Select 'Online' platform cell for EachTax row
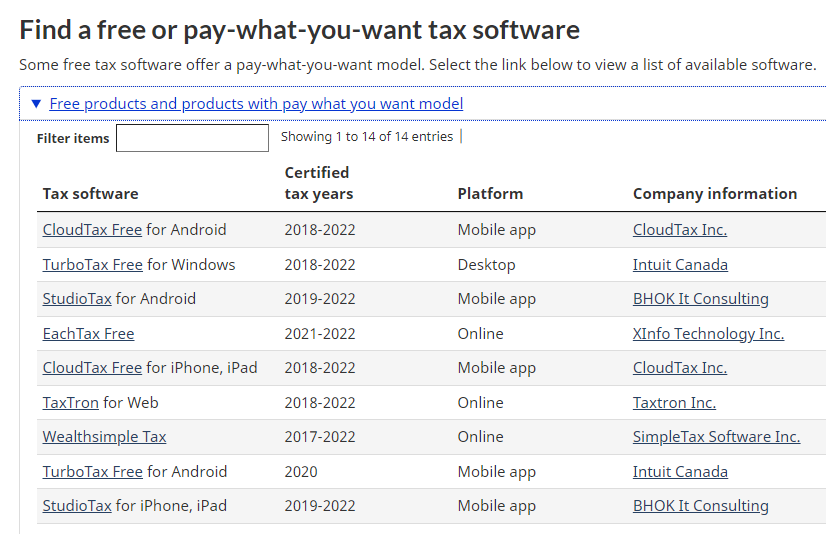The width and height of the screenshot is (826, 534). click(x=480, y=333)
